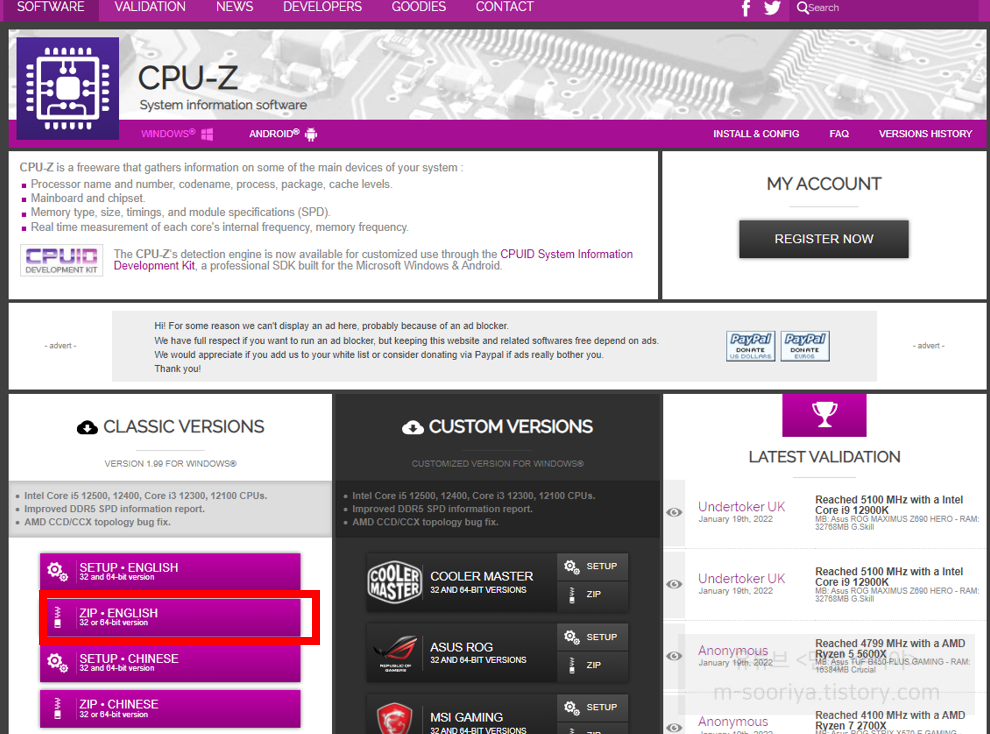Click 'CUSTOMIZED VERSION FOR WINDOWS®' text

click(498, 464)
